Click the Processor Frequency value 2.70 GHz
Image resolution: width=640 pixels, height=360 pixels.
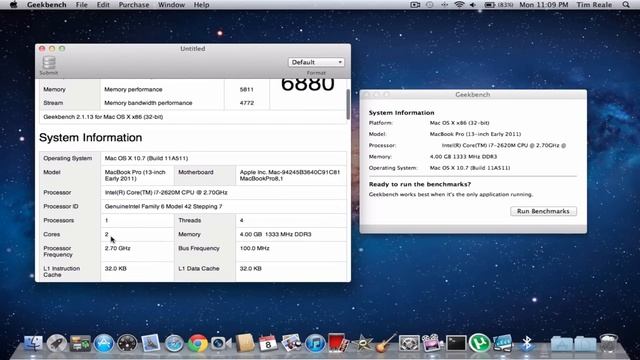click(x=118, y=248)
